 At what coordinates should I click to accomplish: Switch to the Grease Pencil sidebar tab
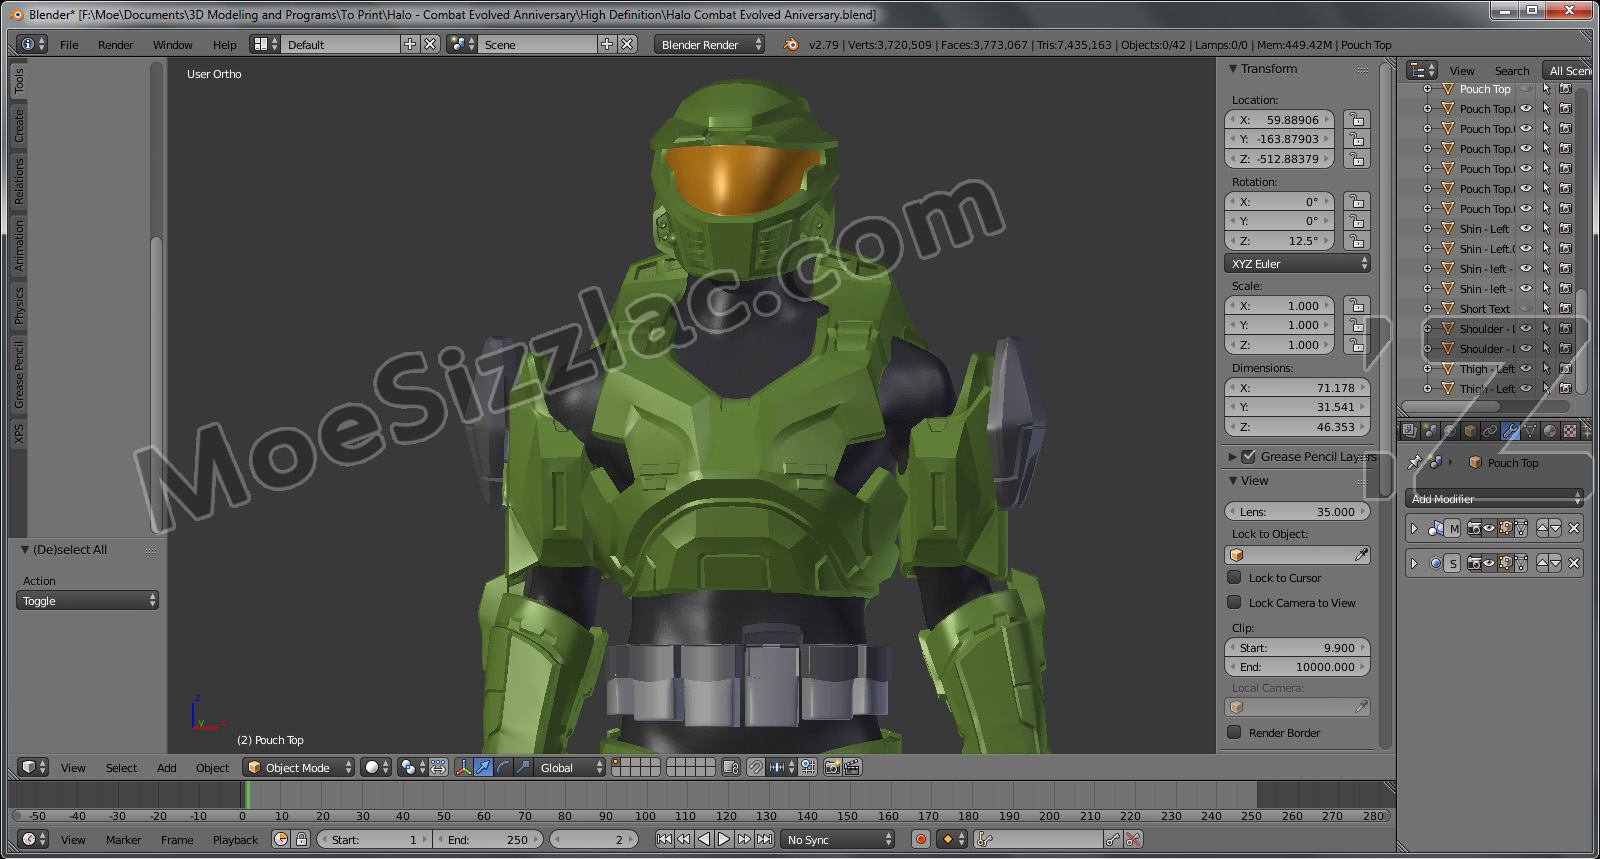pos(19,375)
